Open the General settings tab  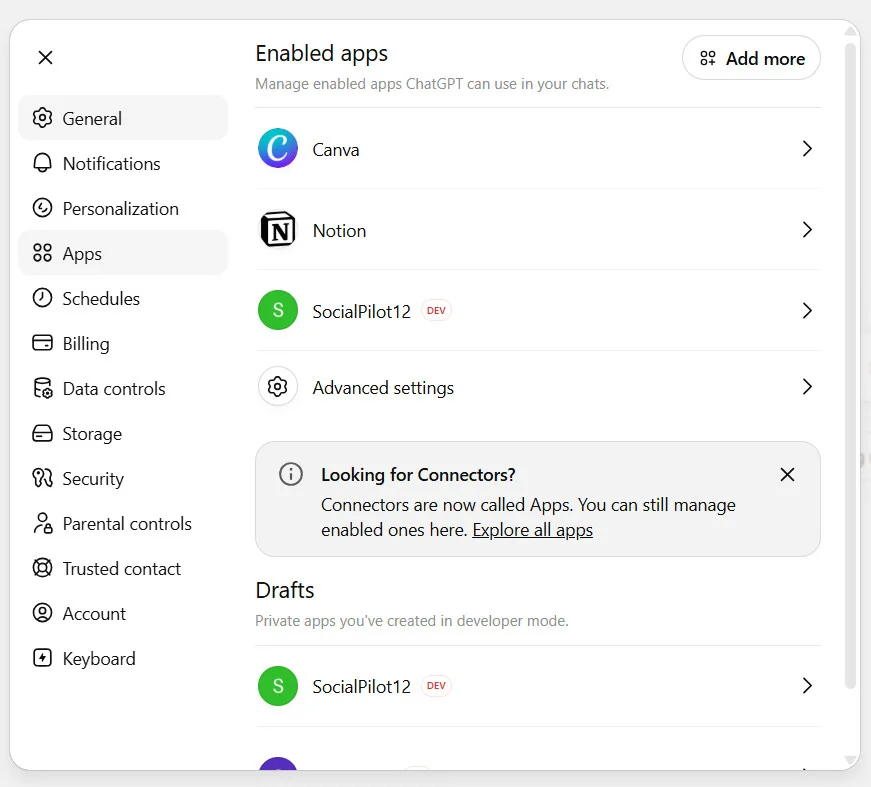[123, 118]
